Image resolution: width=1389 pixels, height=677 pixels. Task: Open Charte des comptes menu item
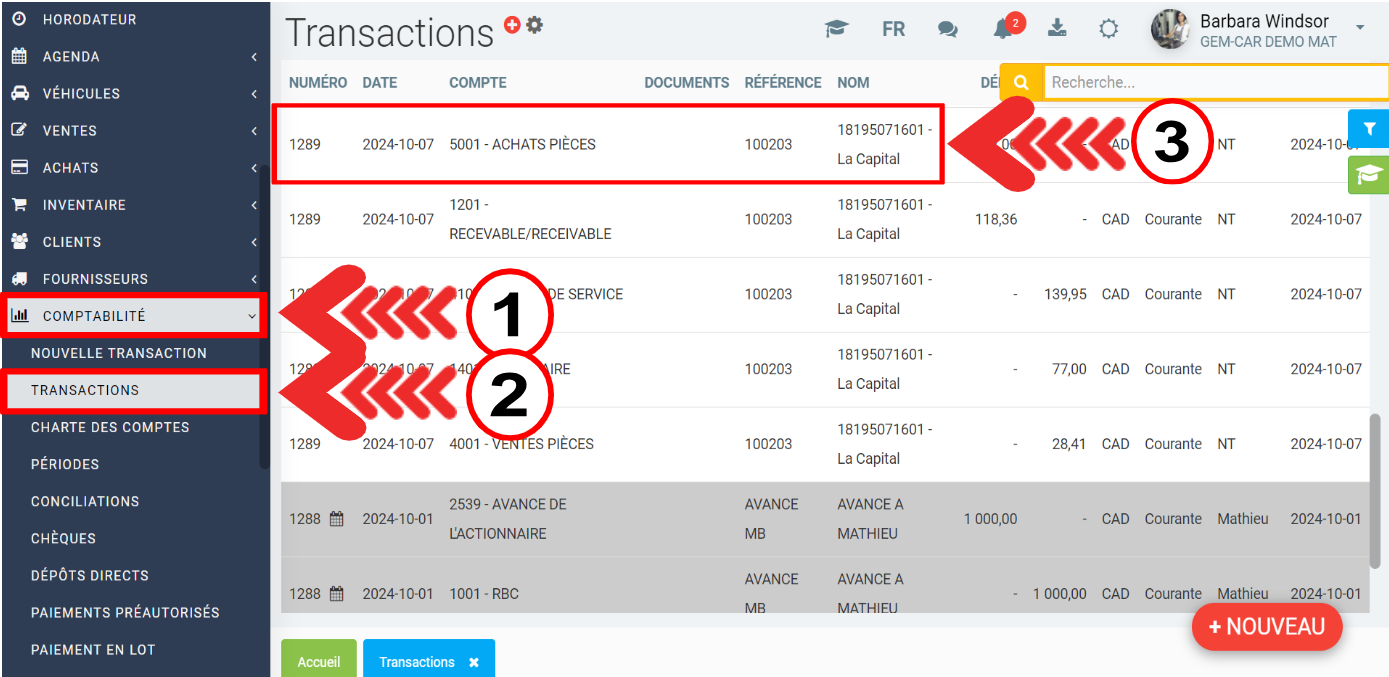click(110, 427)
